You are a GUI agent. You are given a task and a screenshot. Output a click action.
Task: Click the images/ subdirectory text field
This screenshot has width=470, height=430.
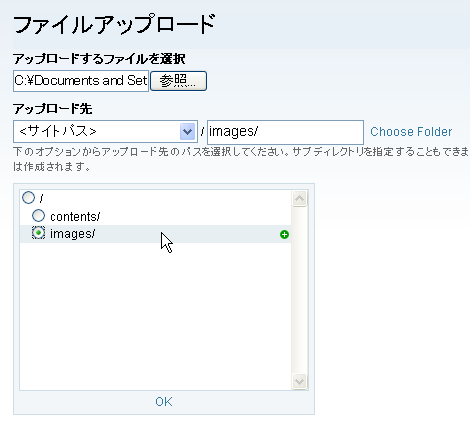pos(285,132)
